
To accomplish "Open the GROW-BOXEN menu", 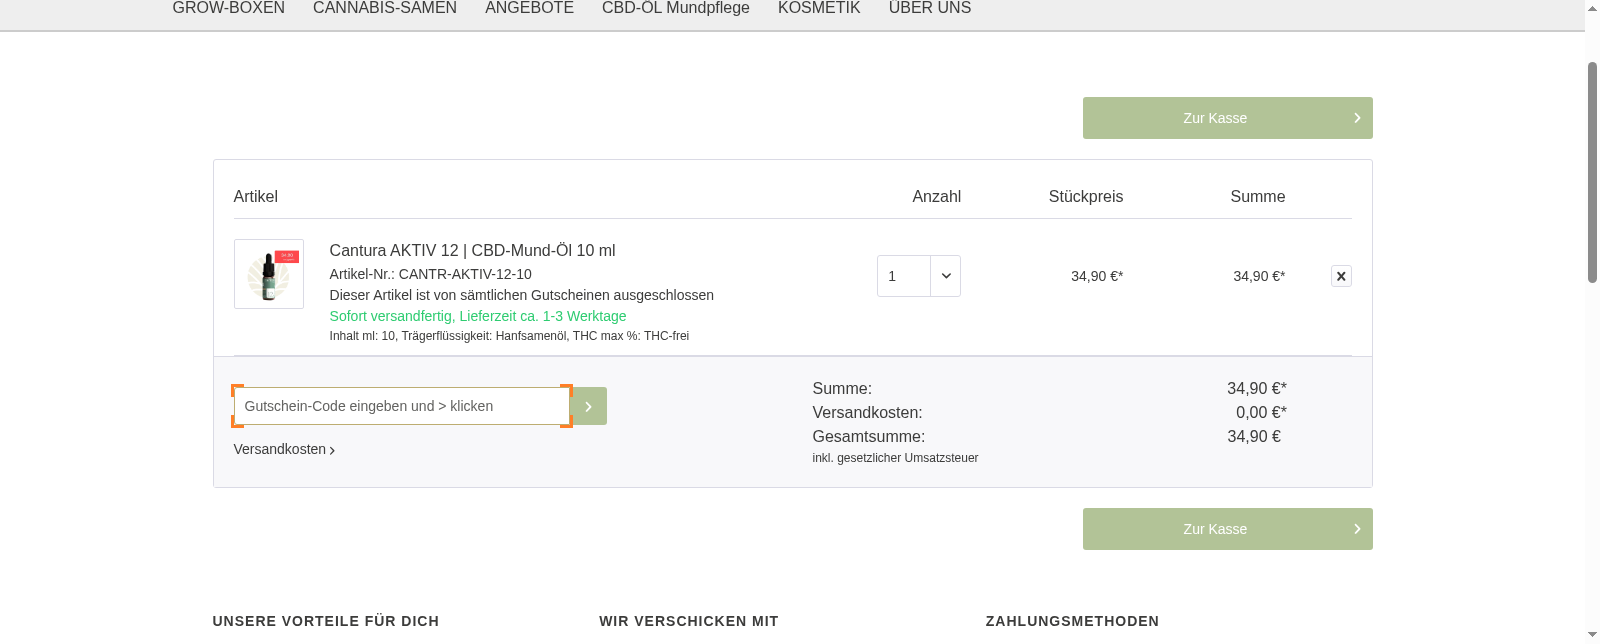I will pos(228,8).
